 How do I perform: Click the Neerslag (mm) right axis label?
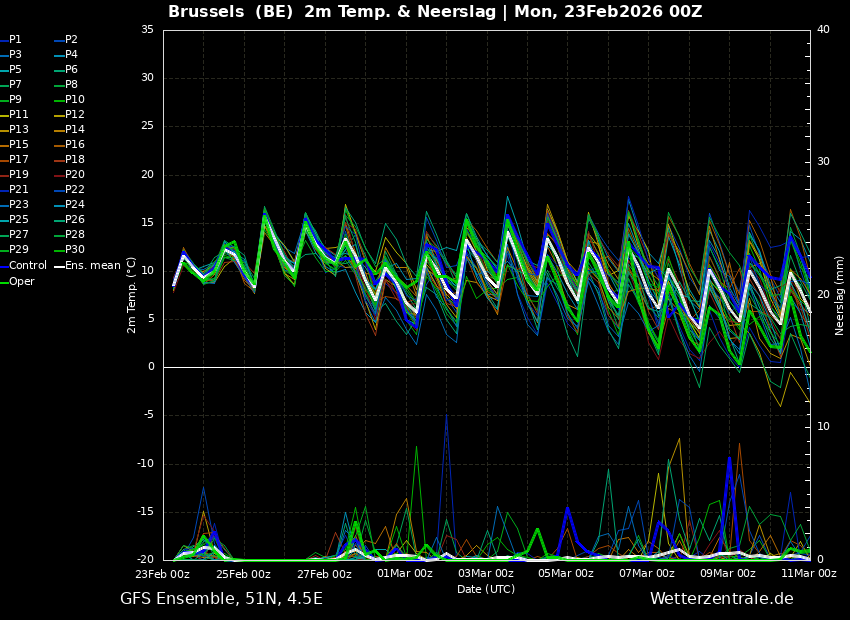click(x=840, y=295)
